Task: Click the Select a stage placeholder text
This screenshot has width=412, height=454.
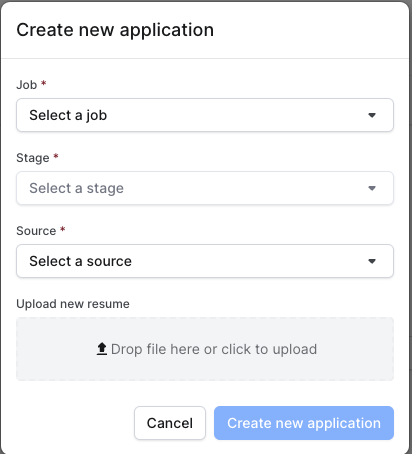Action: [76, 188]
